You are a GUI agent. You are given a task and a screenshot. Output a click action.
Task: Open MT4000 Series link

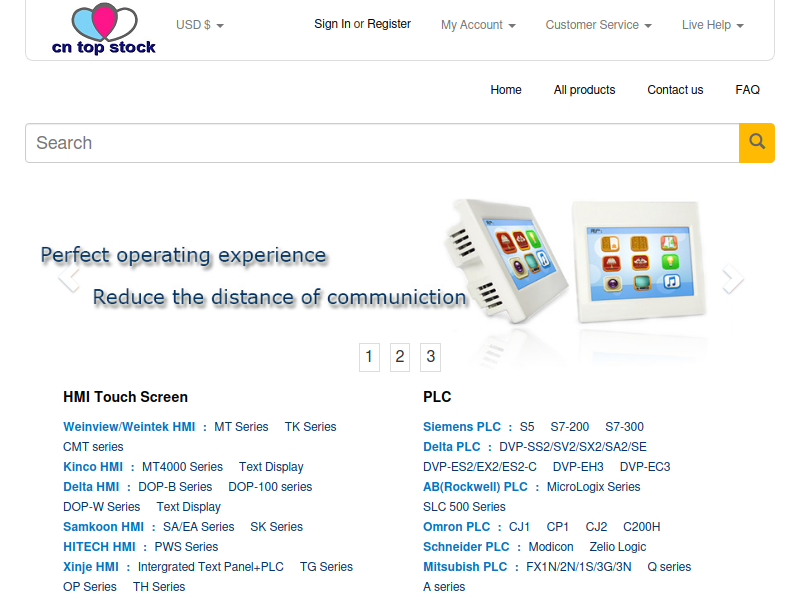182,467
